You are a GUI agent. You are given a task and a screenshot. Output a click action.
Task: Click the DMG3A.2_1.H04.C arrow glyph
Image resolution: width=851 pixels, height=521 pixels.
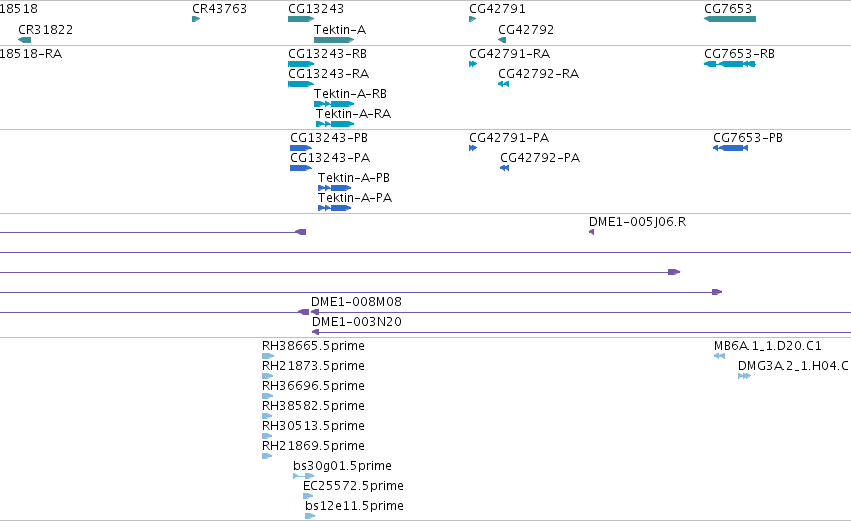745,376
